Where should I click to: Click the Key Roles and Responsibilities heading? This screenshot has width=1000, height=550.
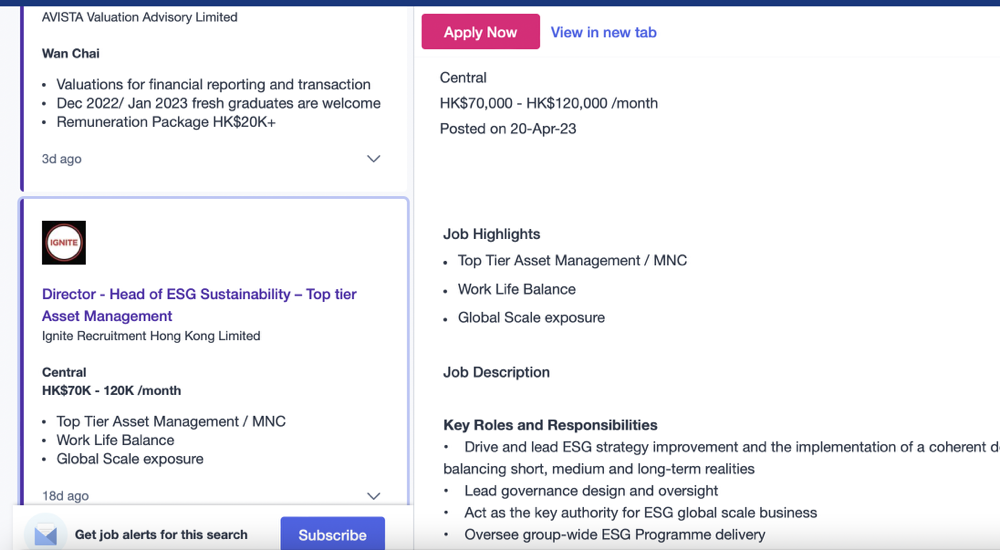(550, 425)
